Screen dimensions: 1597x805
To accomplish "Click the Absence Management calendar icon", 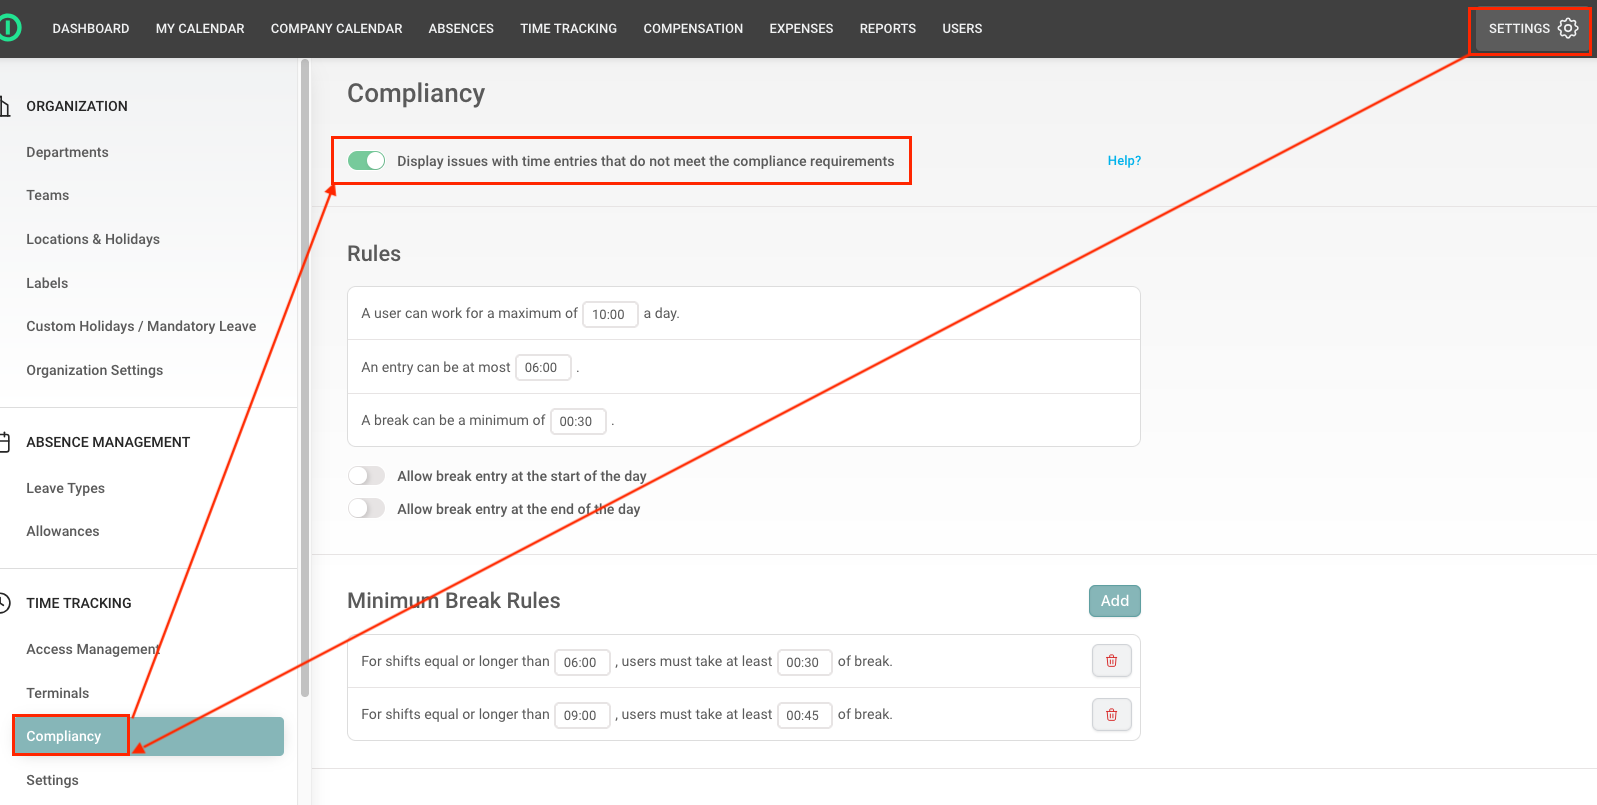I will (x=5, y=442).
